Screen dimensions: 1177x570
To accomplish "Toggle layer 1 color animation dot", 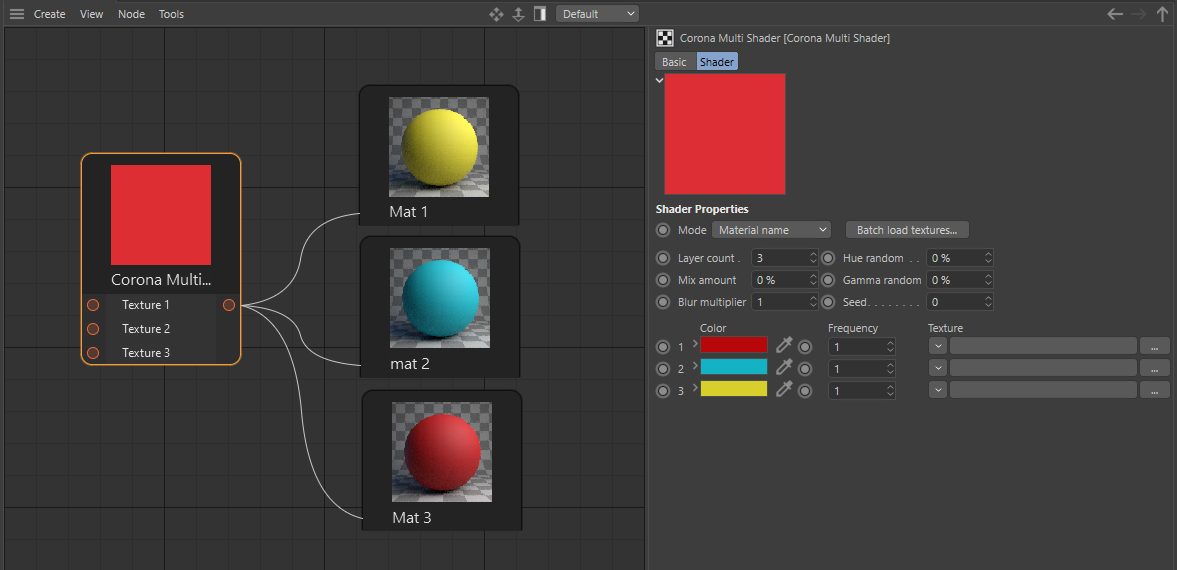I will pyautogui.click(x=663, y=347).
